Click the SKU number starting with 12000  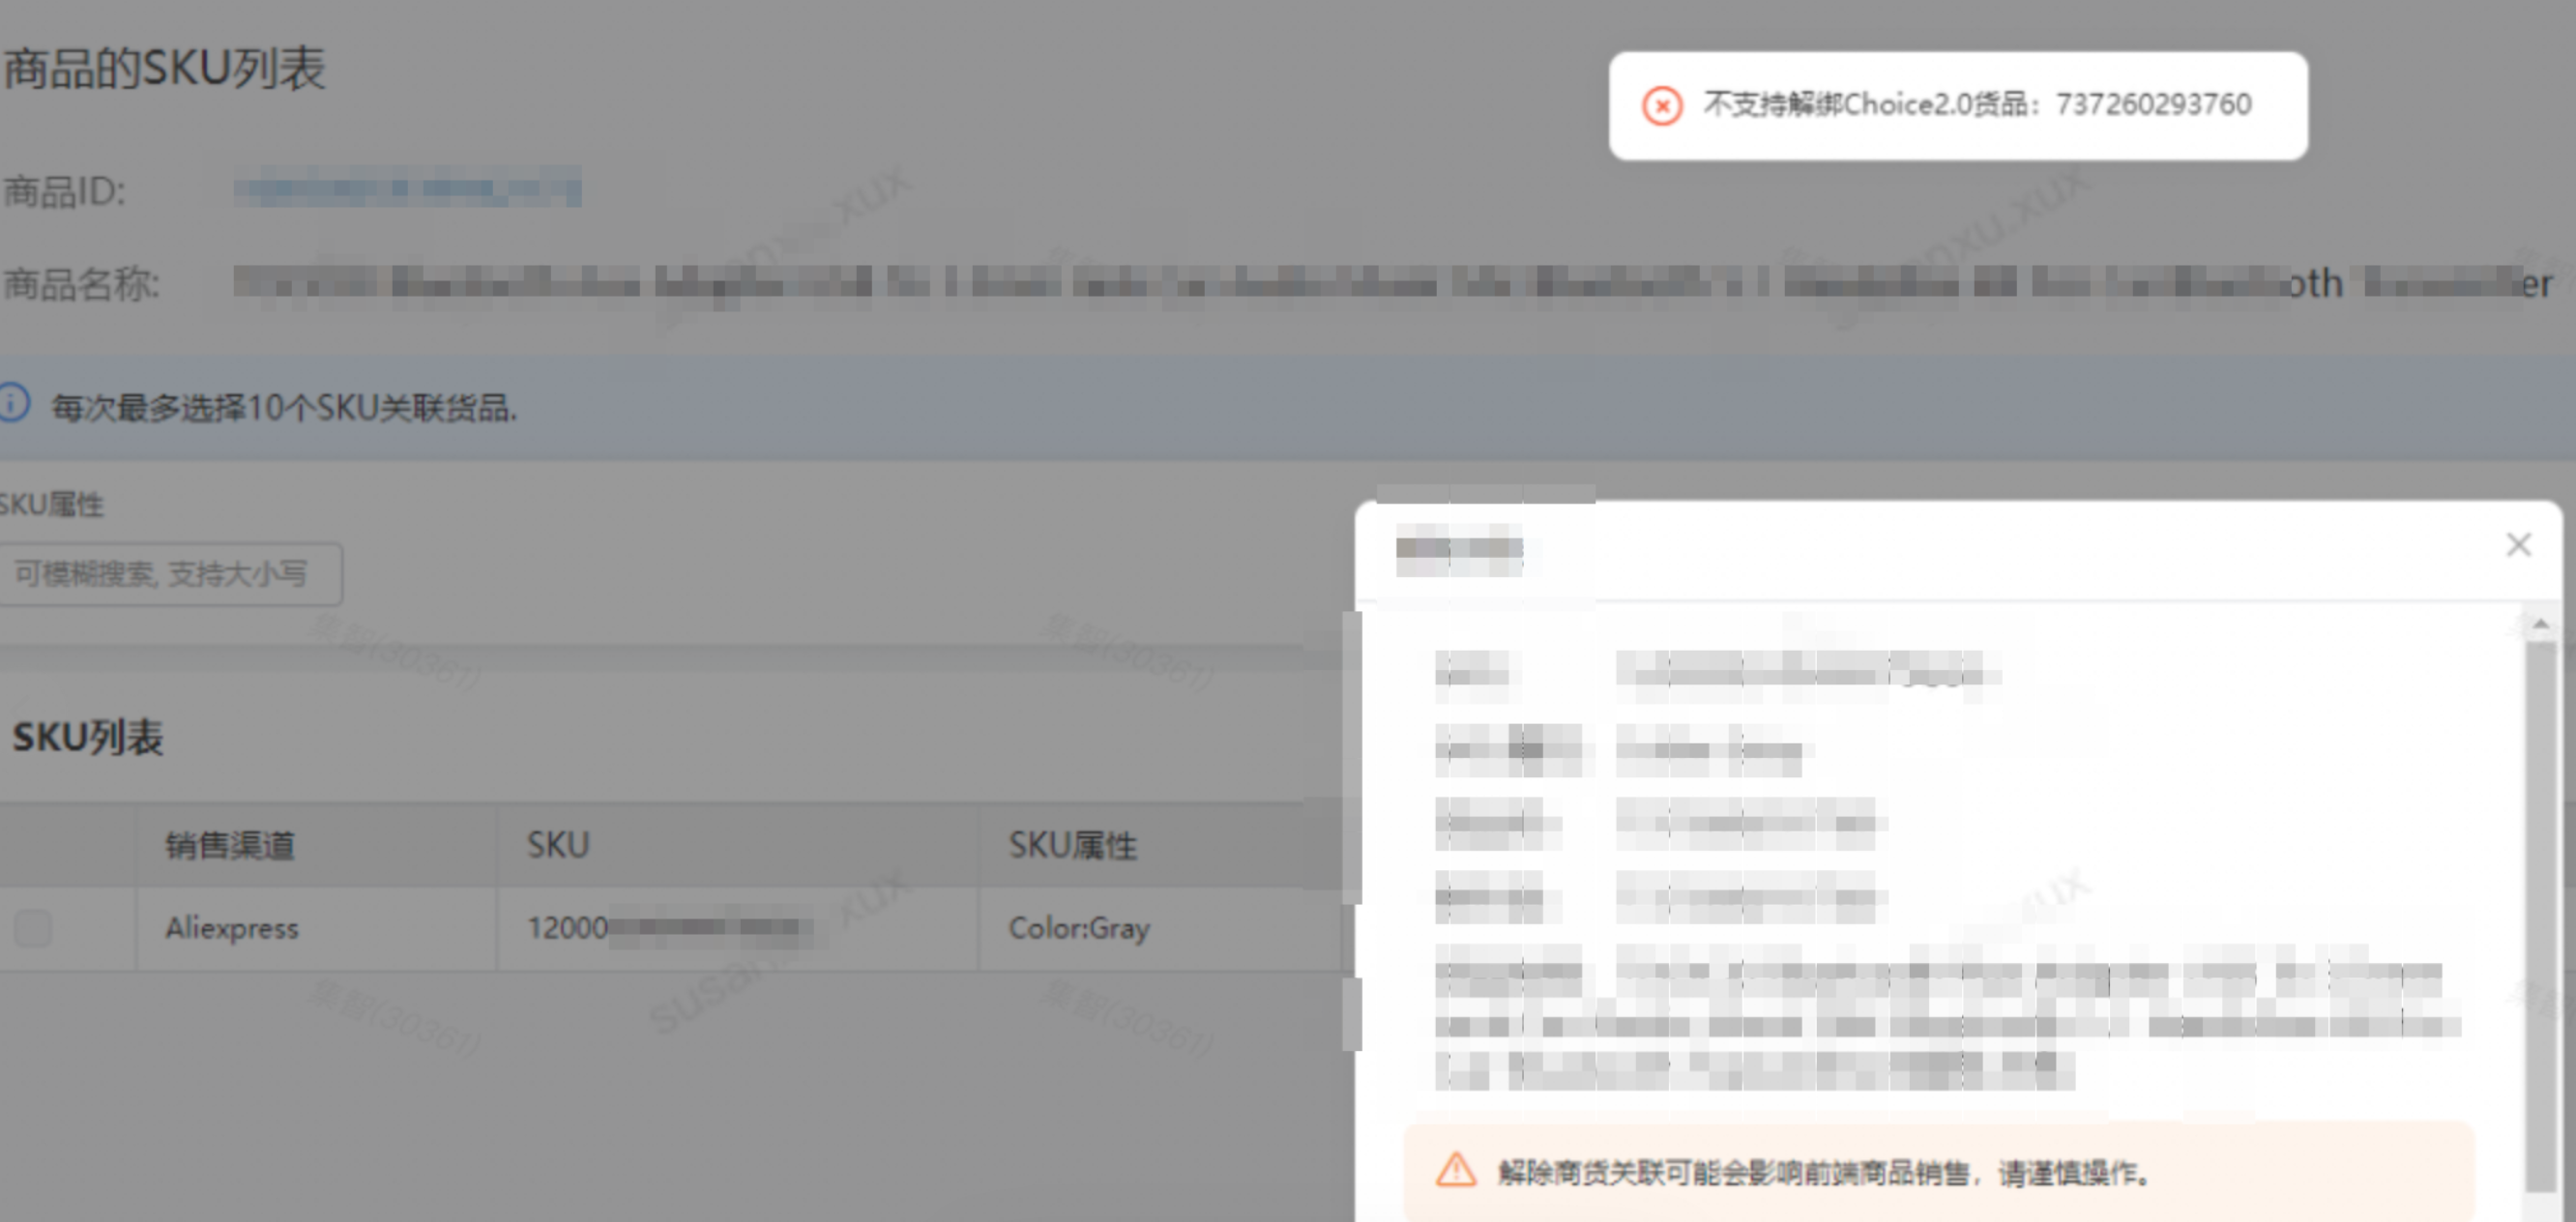668,928
